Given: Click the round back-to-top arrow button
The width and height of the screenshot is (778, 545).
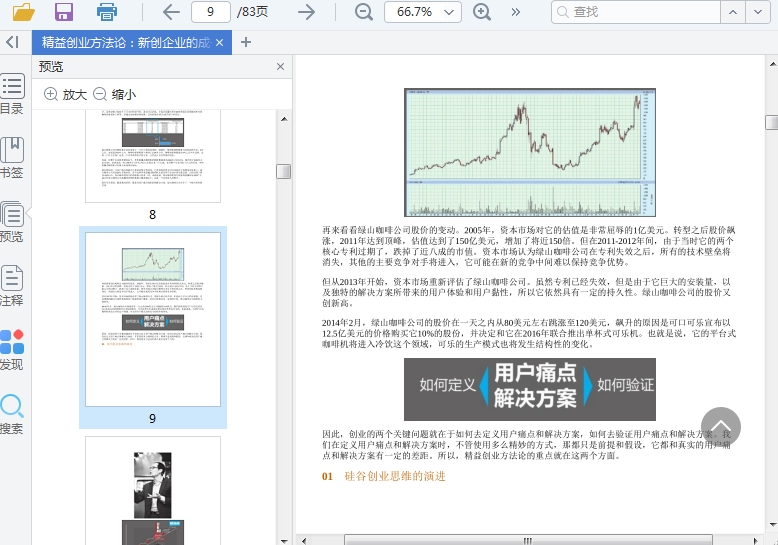Looking at the screenshot, I should click(x=720, y=427).
